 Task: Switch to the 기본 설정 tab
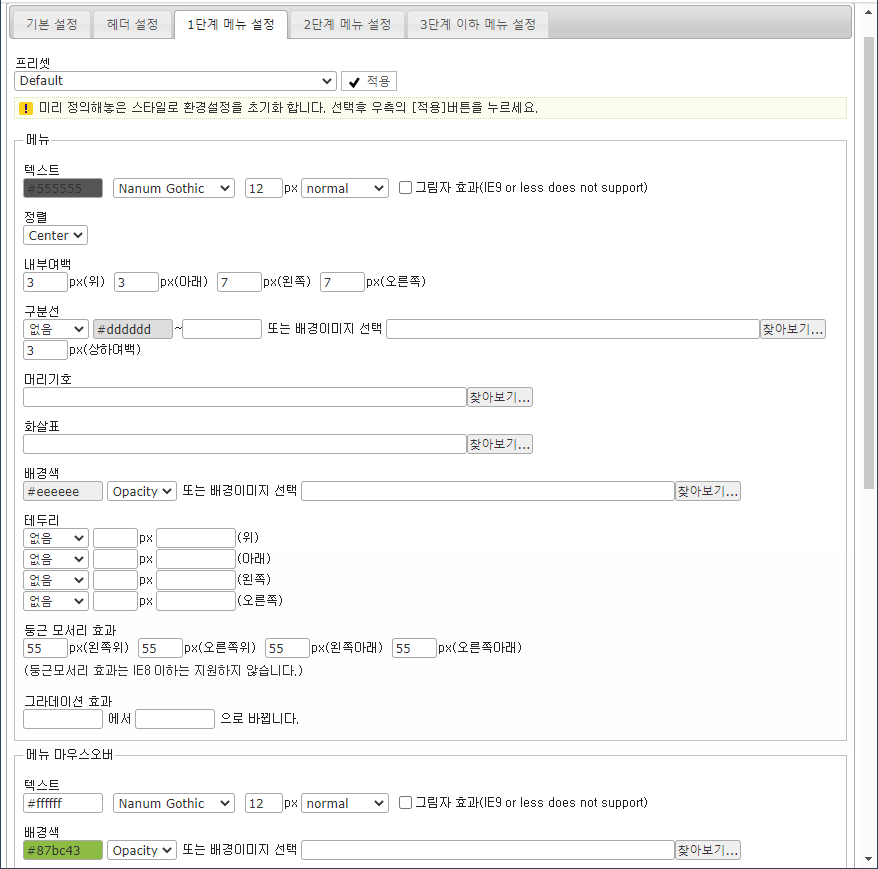[x=50, y=25]
